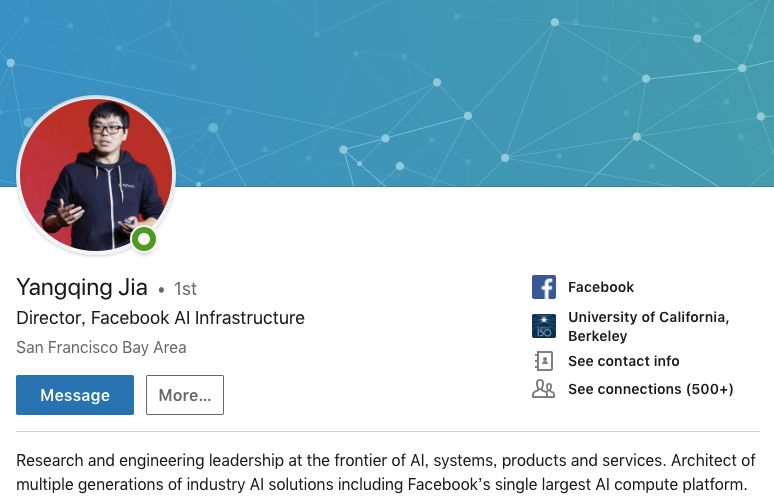Click the green online status indicator
This screenshot has height=502, width=774.
[x=145, y=239]
